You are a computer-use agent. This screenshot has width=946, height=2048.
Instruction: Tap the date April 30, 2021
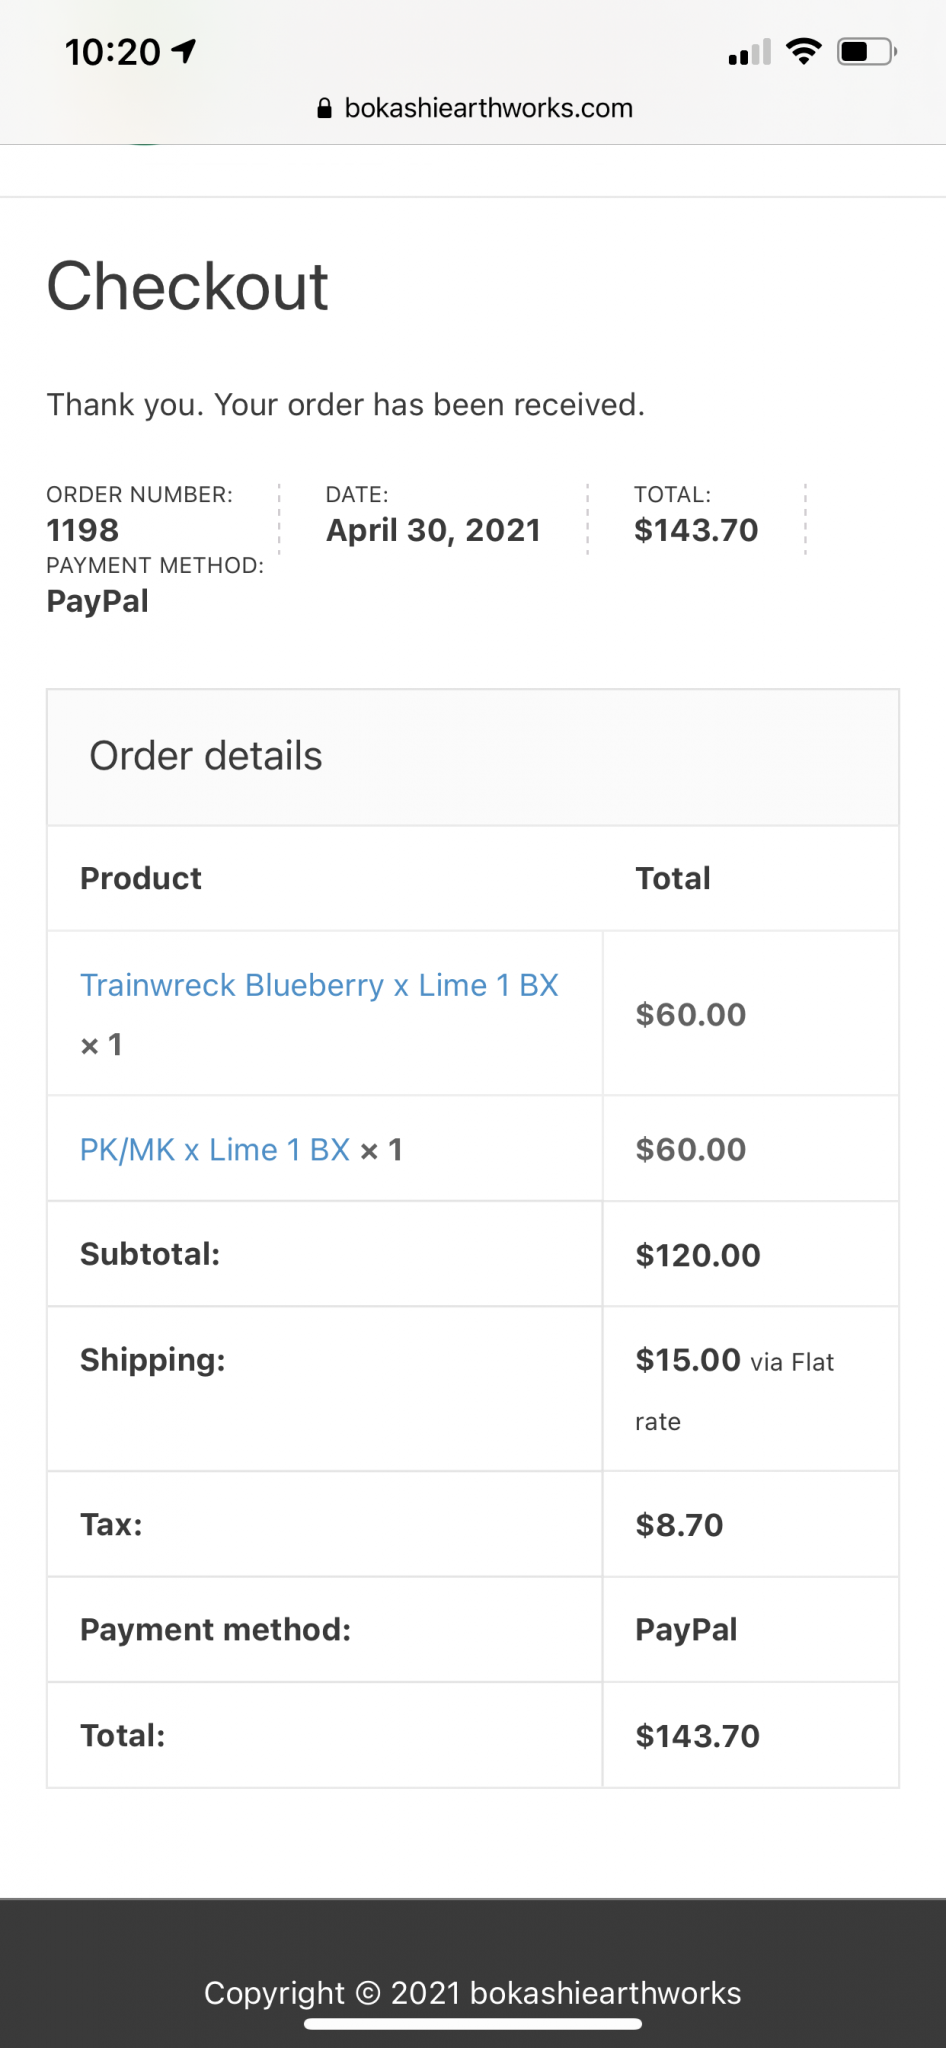coord(433,530)
